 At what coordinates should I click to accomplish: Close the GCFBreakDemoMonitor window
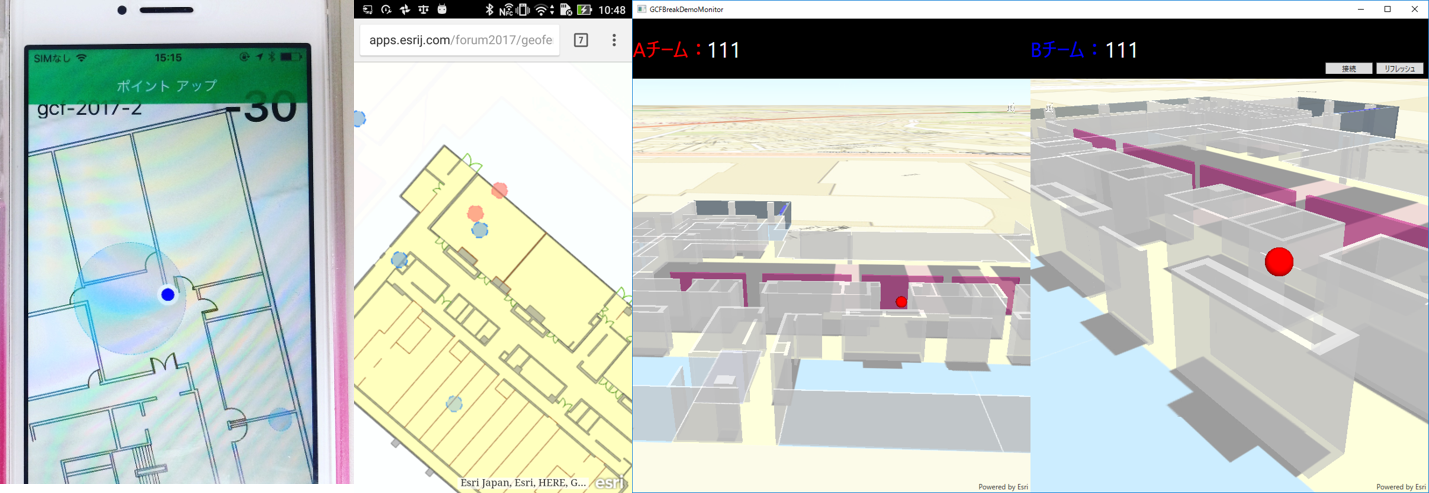(1414, 9)
